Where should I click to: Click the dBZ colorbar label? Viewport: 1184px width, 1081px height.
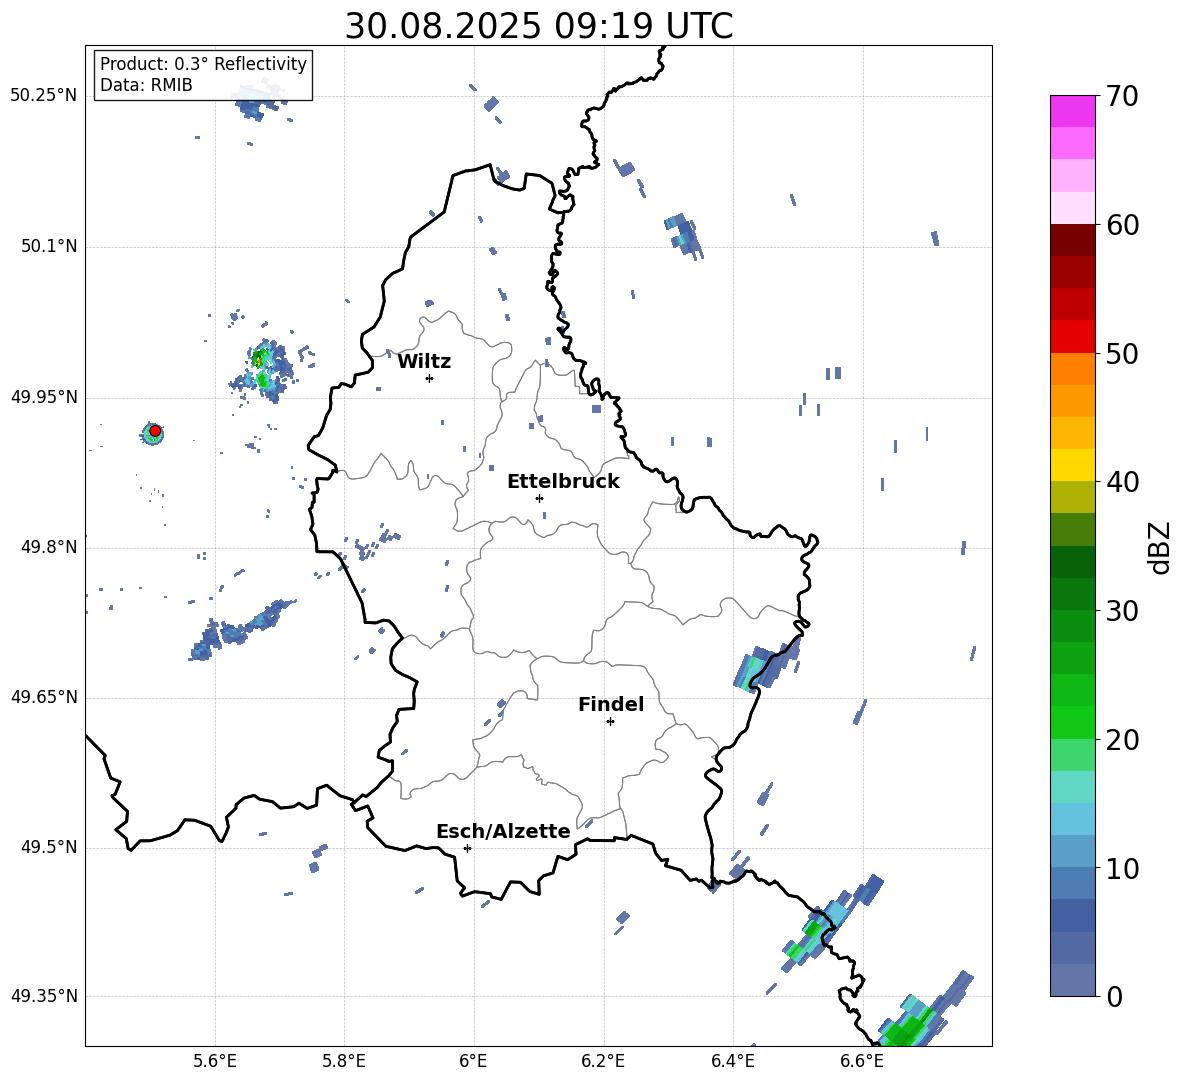click(1160, 547)
